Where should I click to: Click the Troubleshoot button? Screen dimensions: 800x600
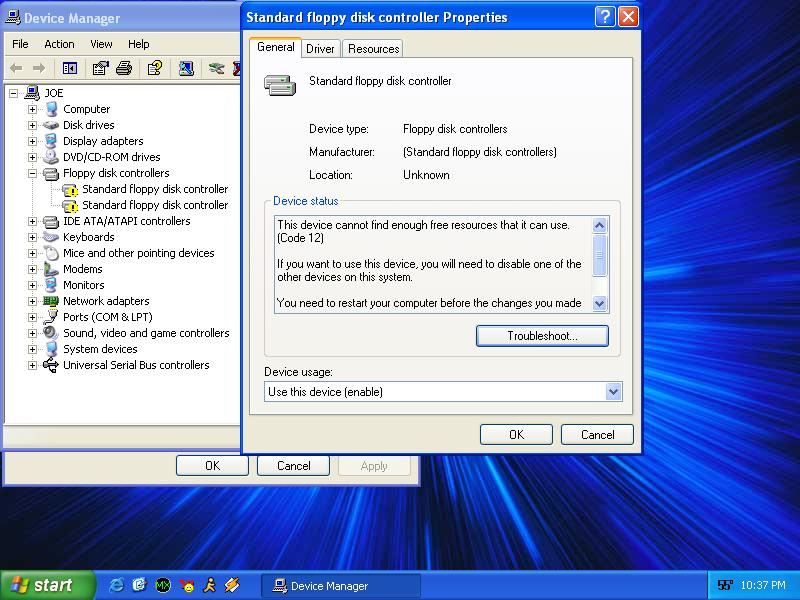point(542,335)
